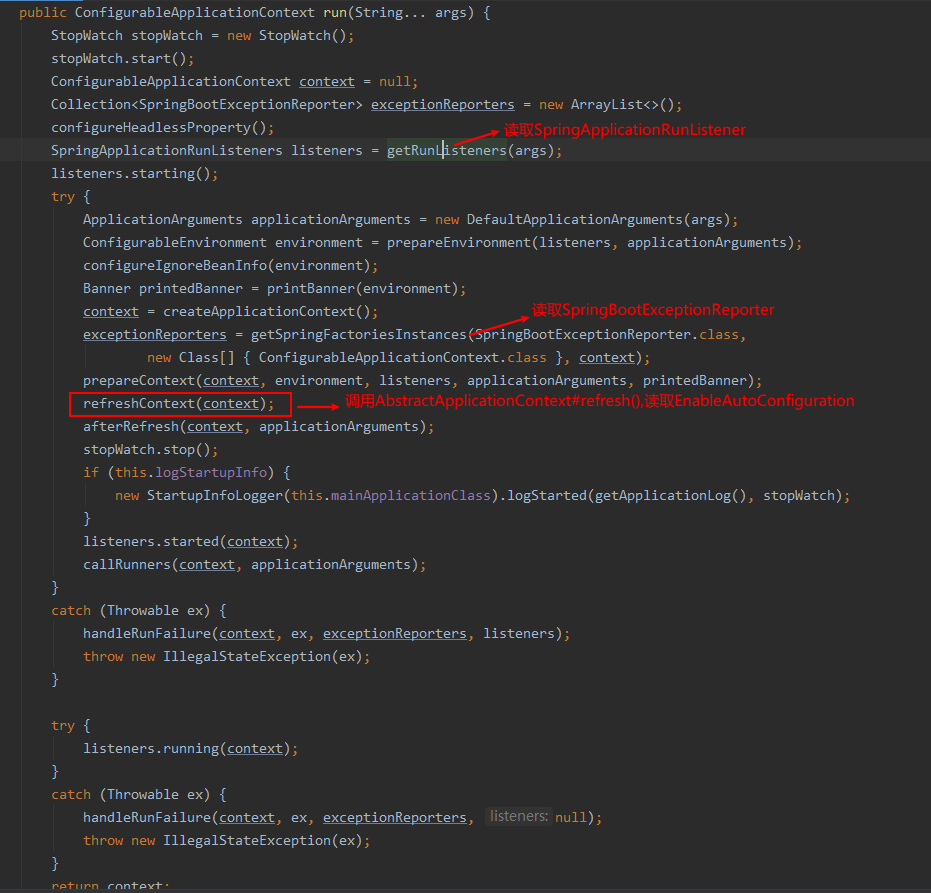
Task: Click the SpringApplicationRunListeners type name
Action: pyautogui.click(x=167, y=151)
